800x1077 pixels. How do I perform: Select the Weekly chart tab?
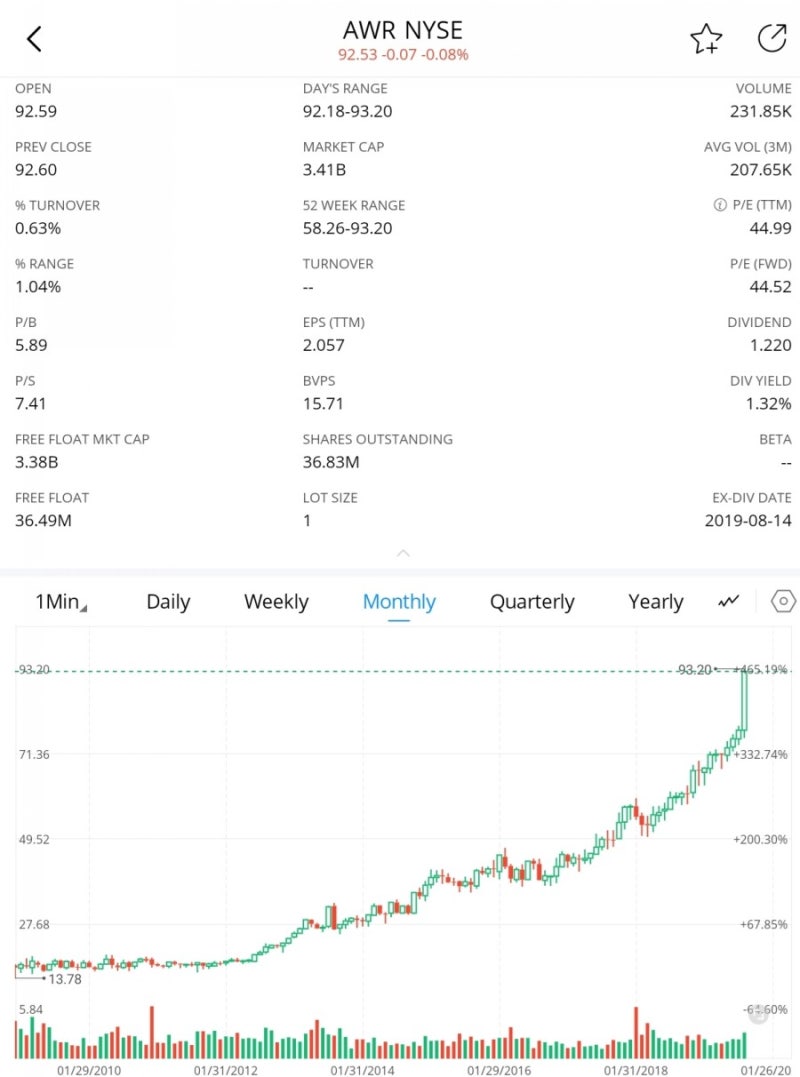(276, 602)
